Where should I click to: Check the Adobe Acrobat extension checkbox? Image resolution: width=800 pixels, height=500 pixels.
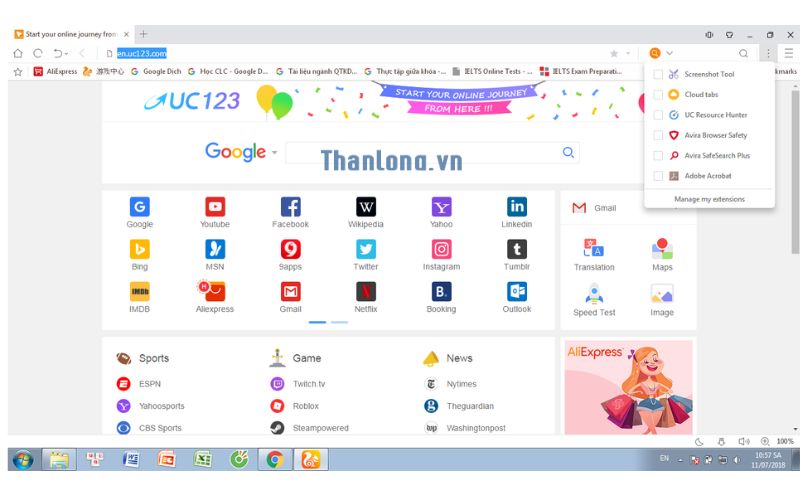[657, 176]
